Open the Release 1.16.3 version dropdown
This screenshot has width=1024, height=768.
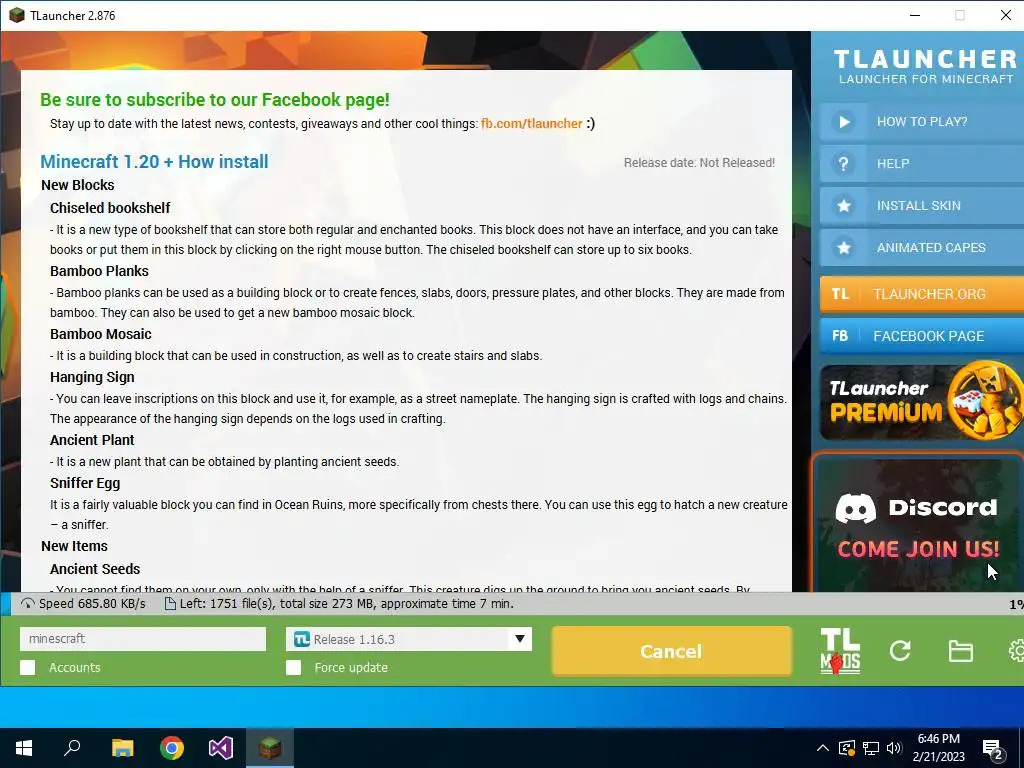[x=409, y=639]
